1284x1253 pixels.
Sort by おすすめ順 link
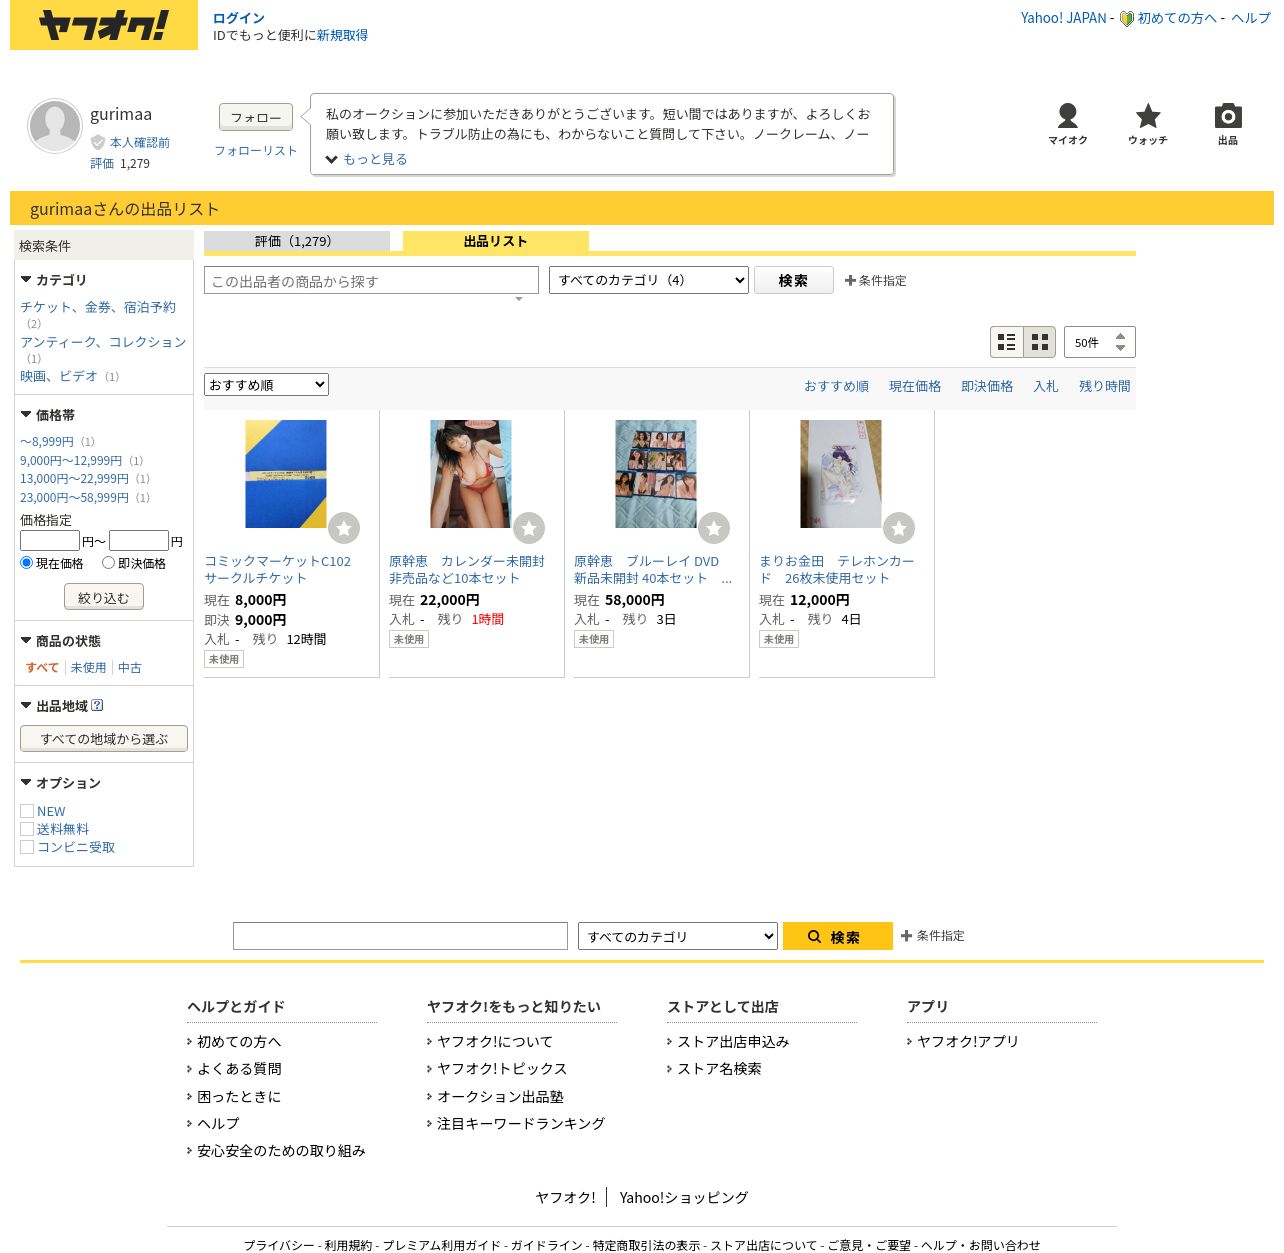[836, 386]
